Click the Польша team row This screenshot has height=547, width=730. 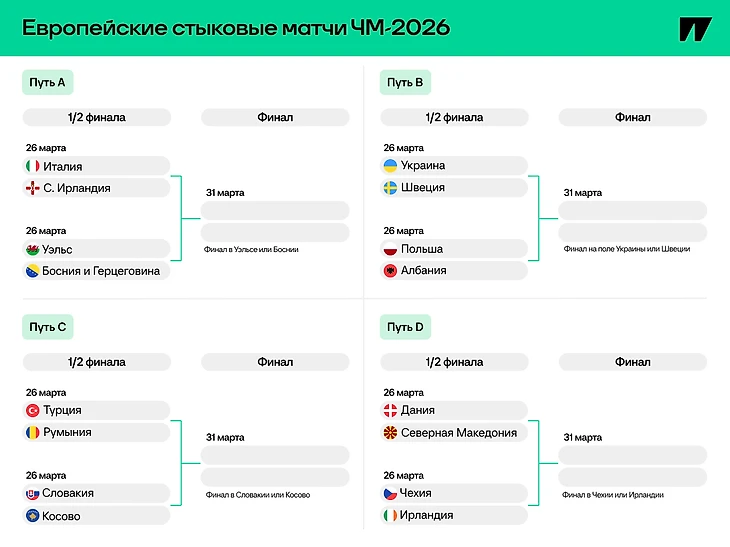pos(455,249)
